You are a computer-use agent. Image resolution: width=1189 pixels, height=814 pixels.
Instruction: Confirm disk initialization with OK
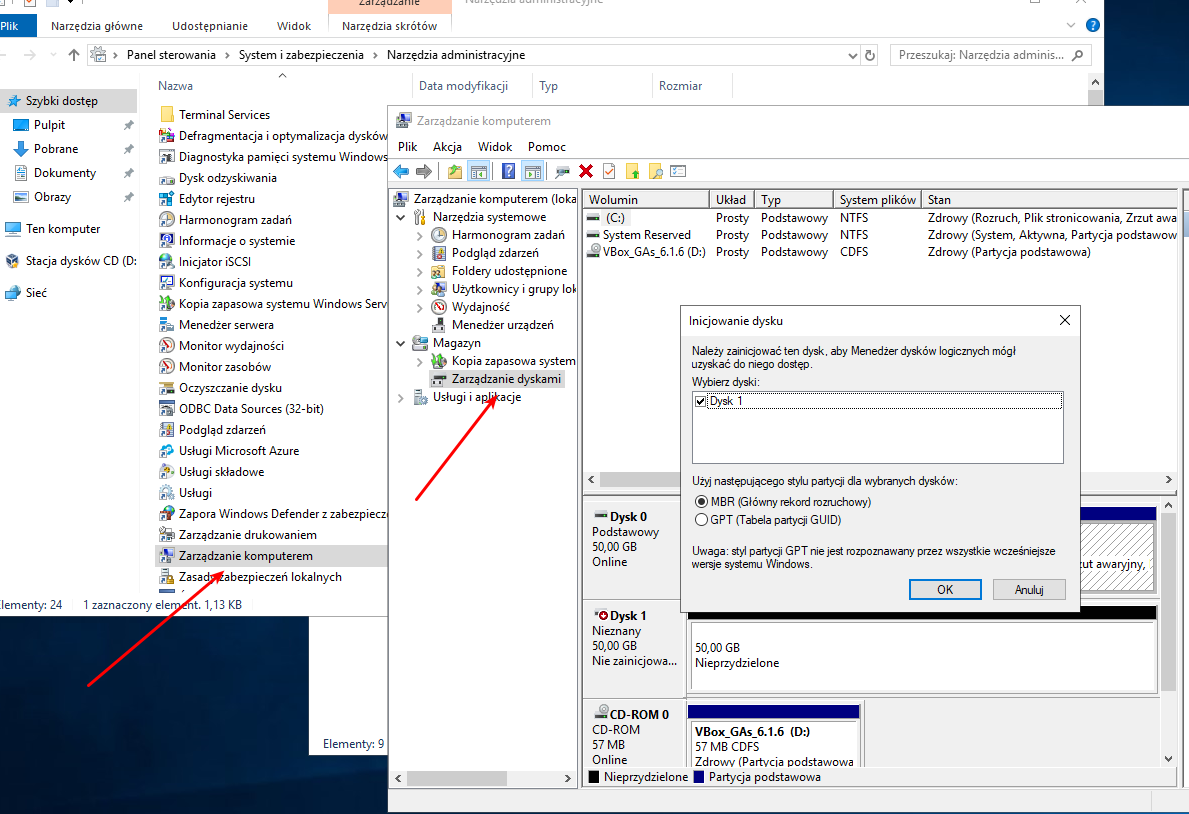tap(945, 589)
